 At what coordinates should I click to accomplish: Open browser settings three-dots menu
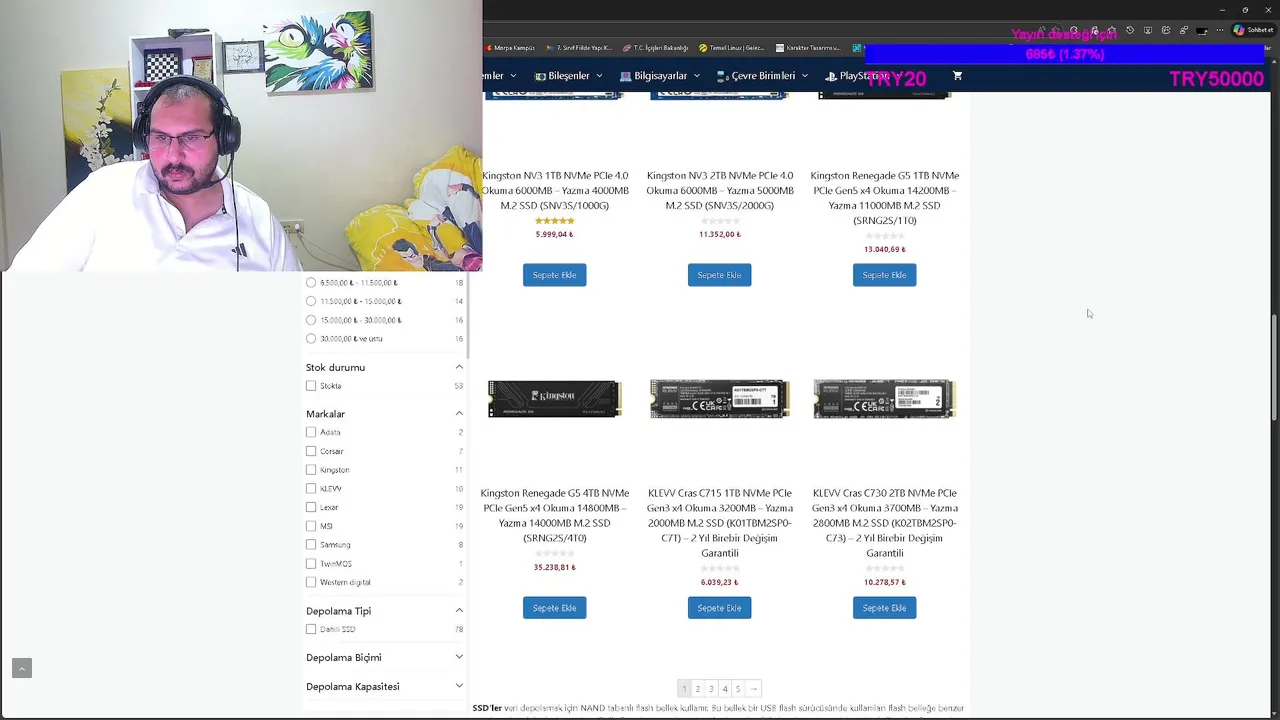click(1219, 30)
